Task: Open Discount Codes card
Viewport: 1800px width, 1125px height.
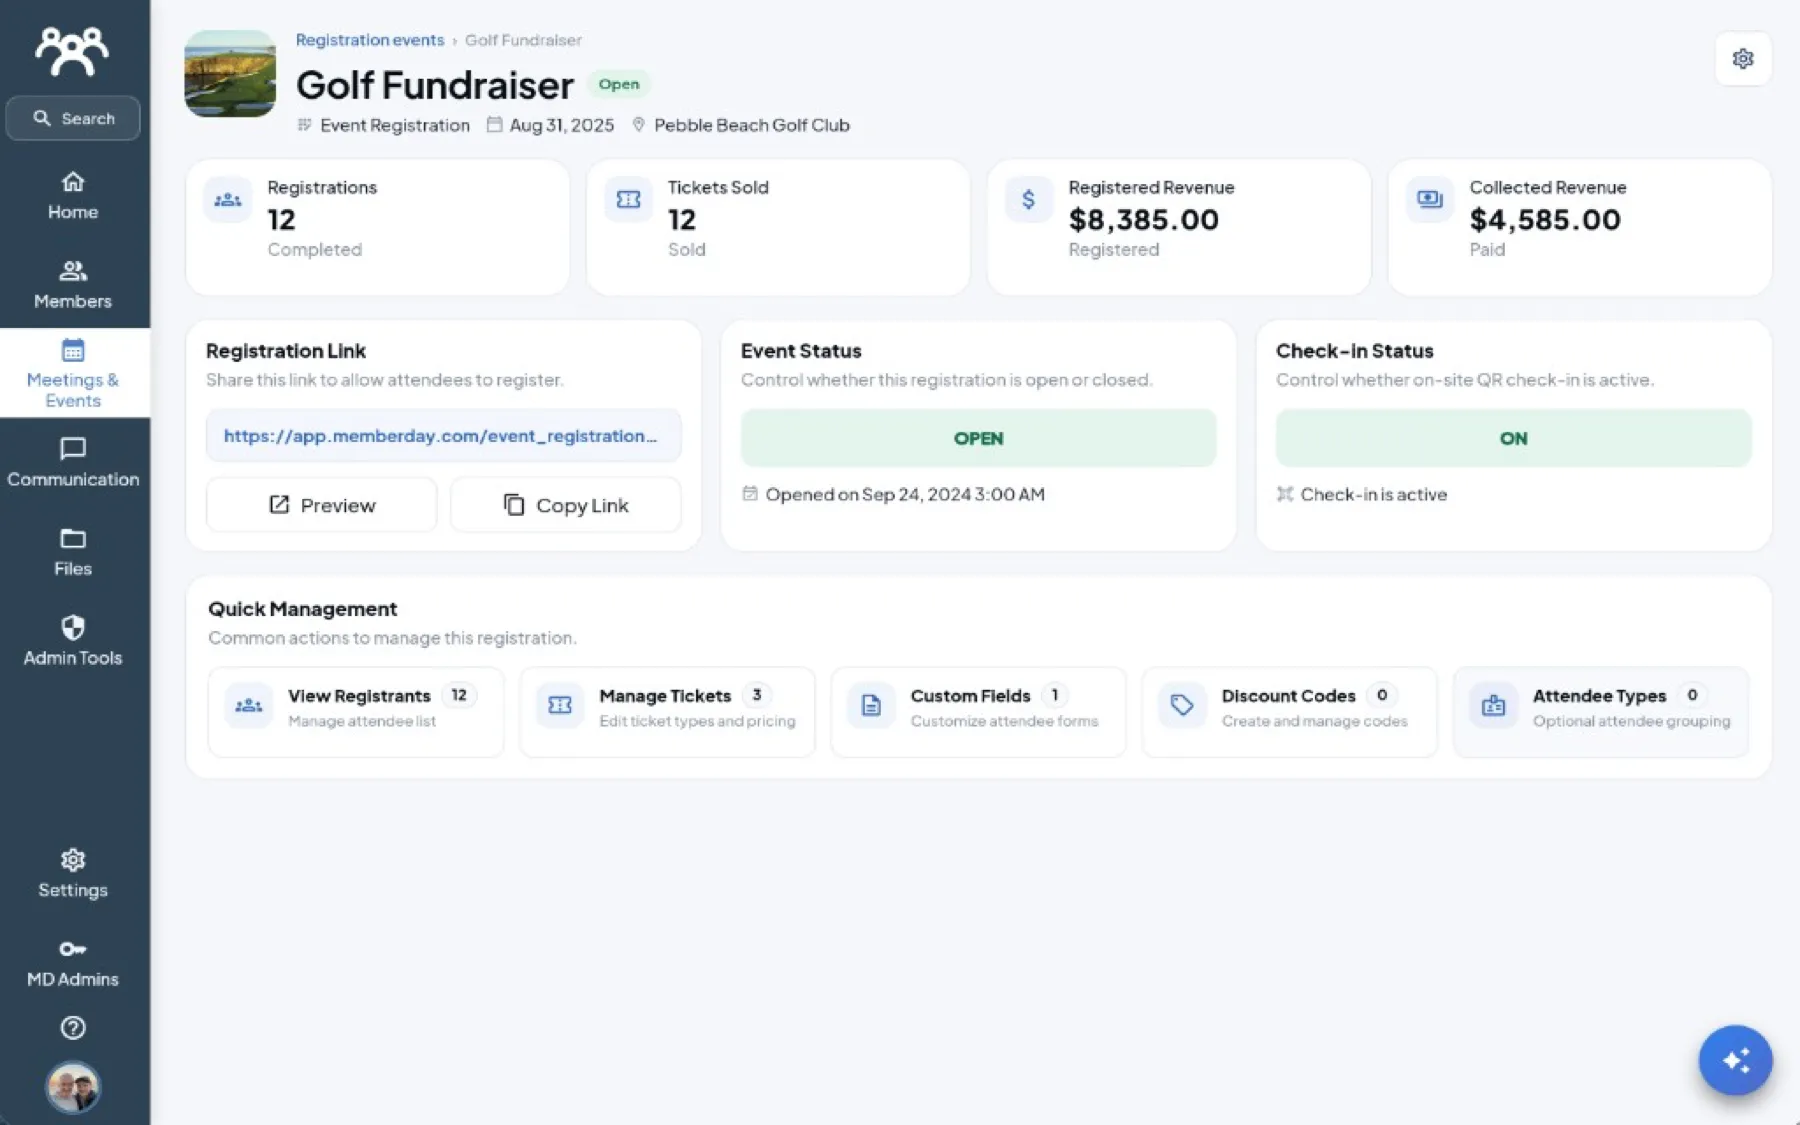Action: point(1289,712)
